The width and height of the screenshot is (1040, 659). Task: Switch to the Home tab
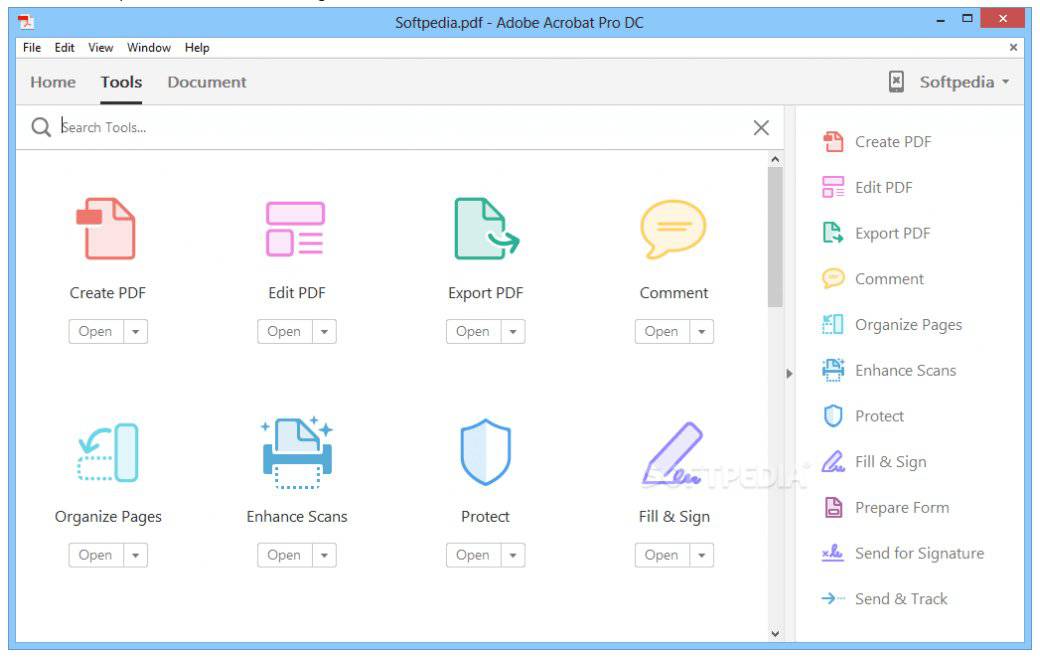[x=52, y=82]
